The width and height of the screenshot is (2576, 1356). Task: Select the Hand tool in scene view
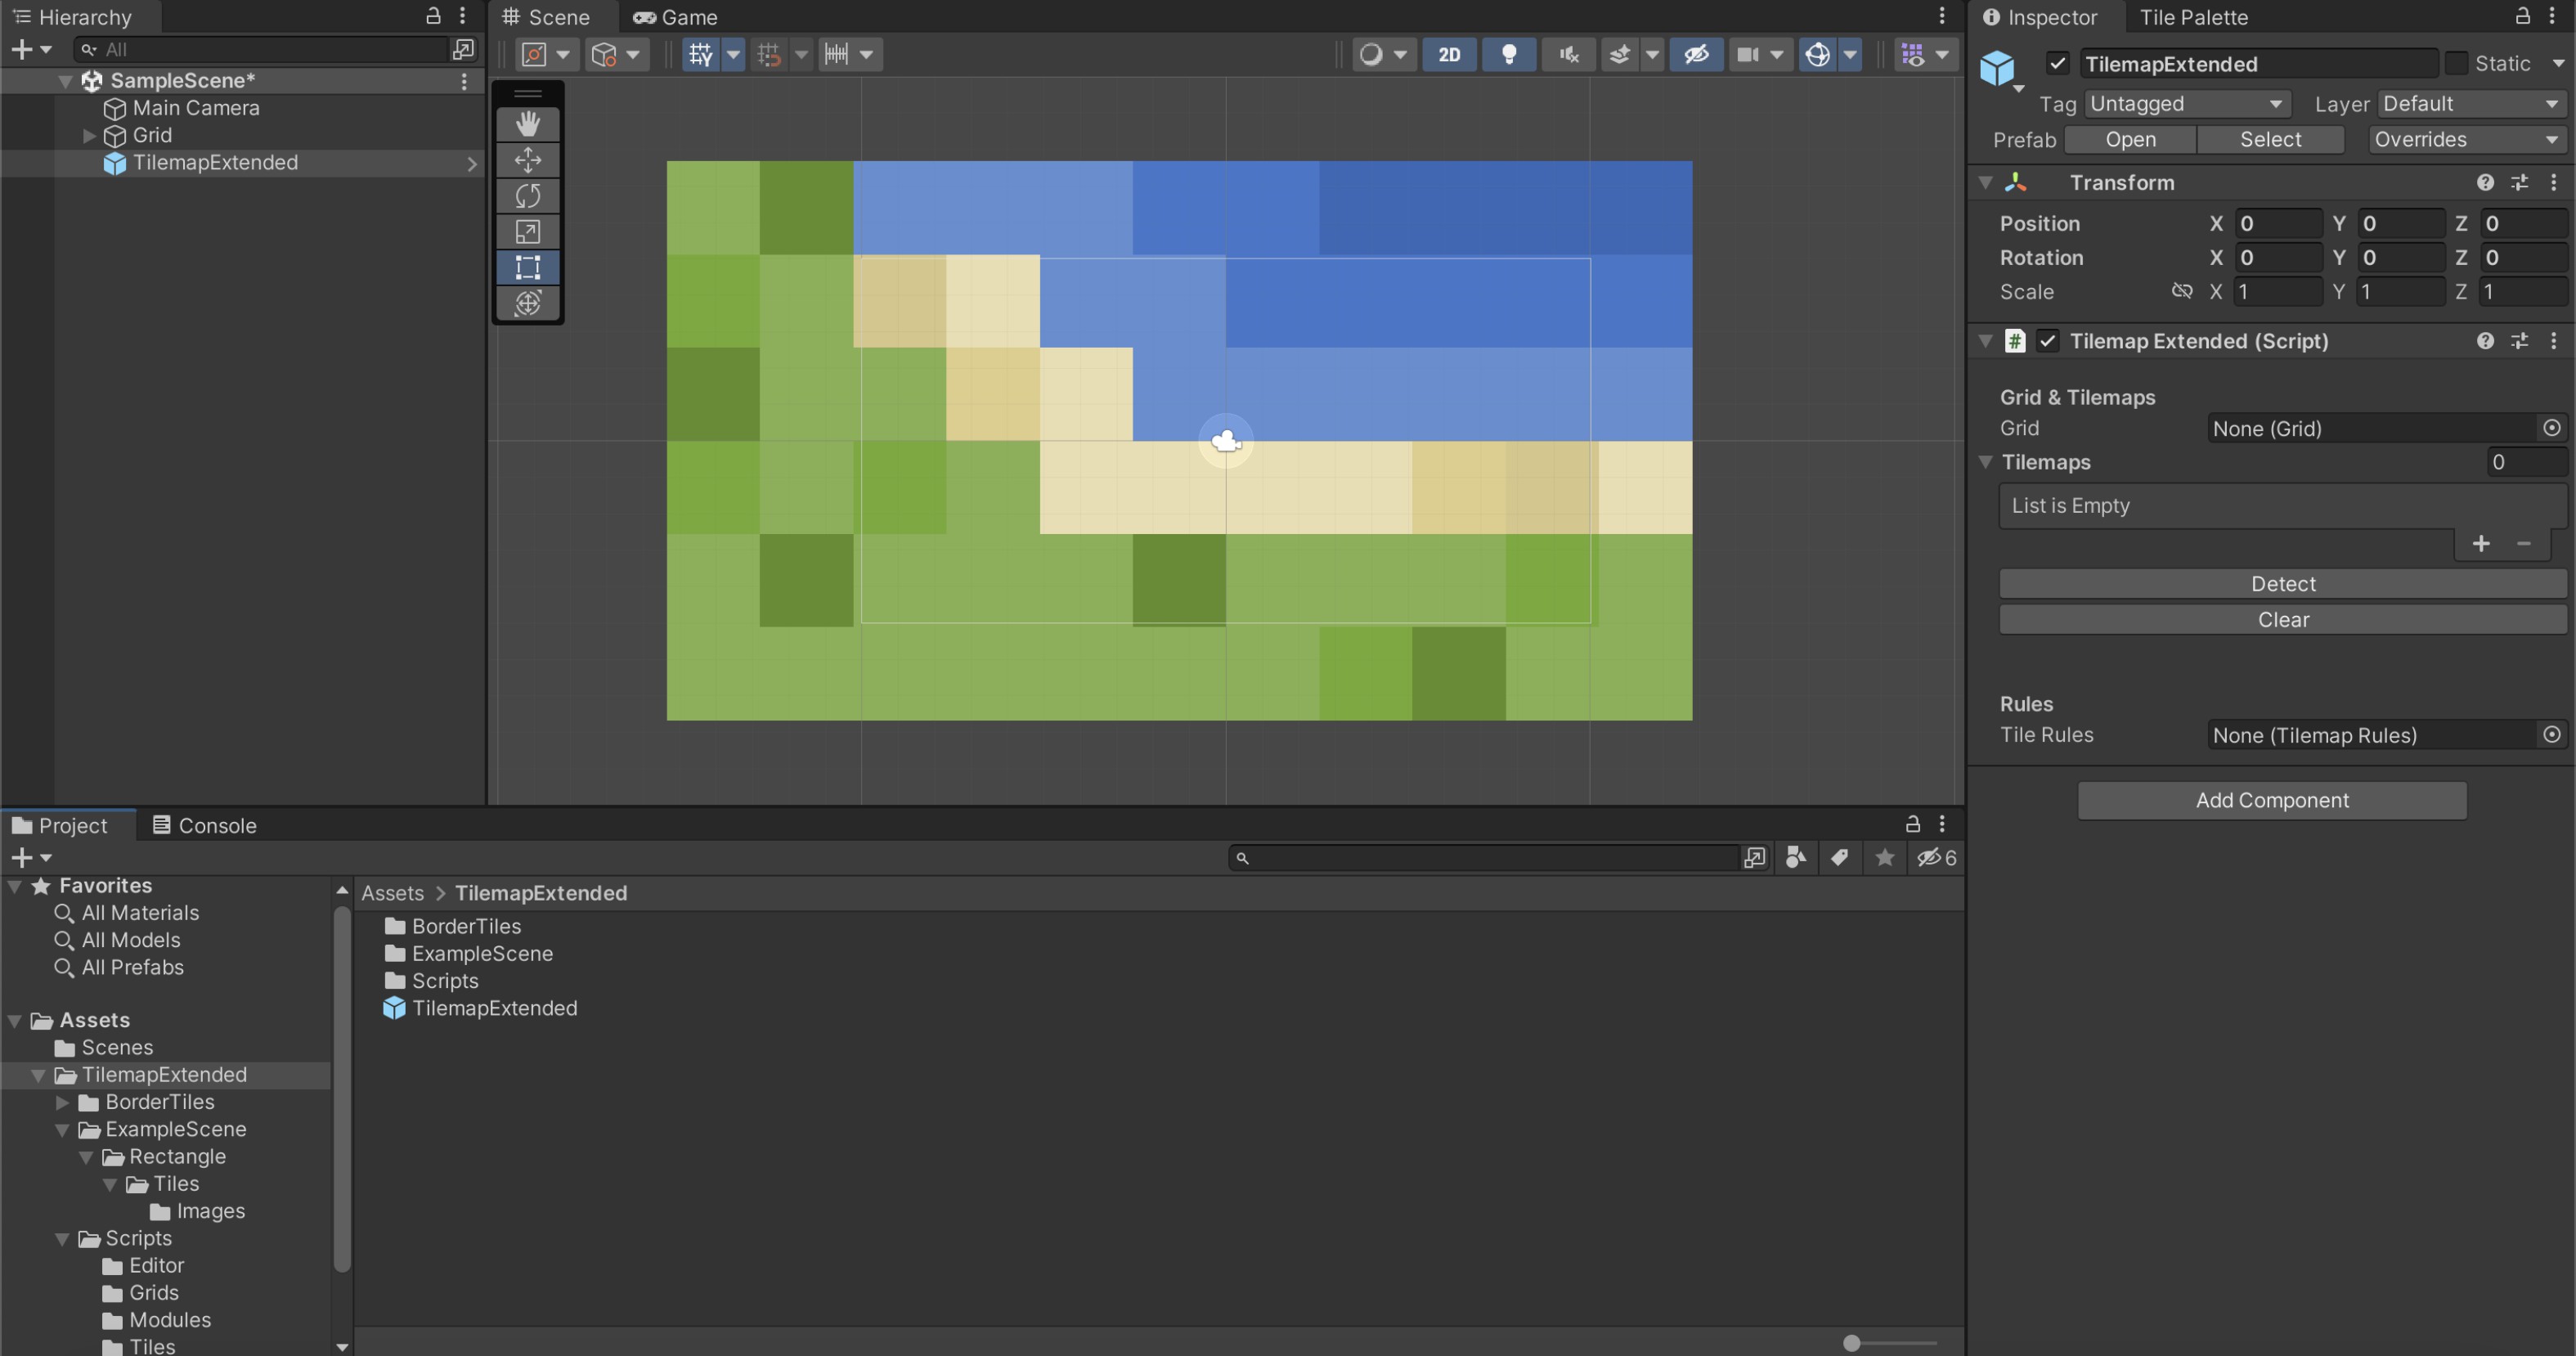(x=528, y=123)
